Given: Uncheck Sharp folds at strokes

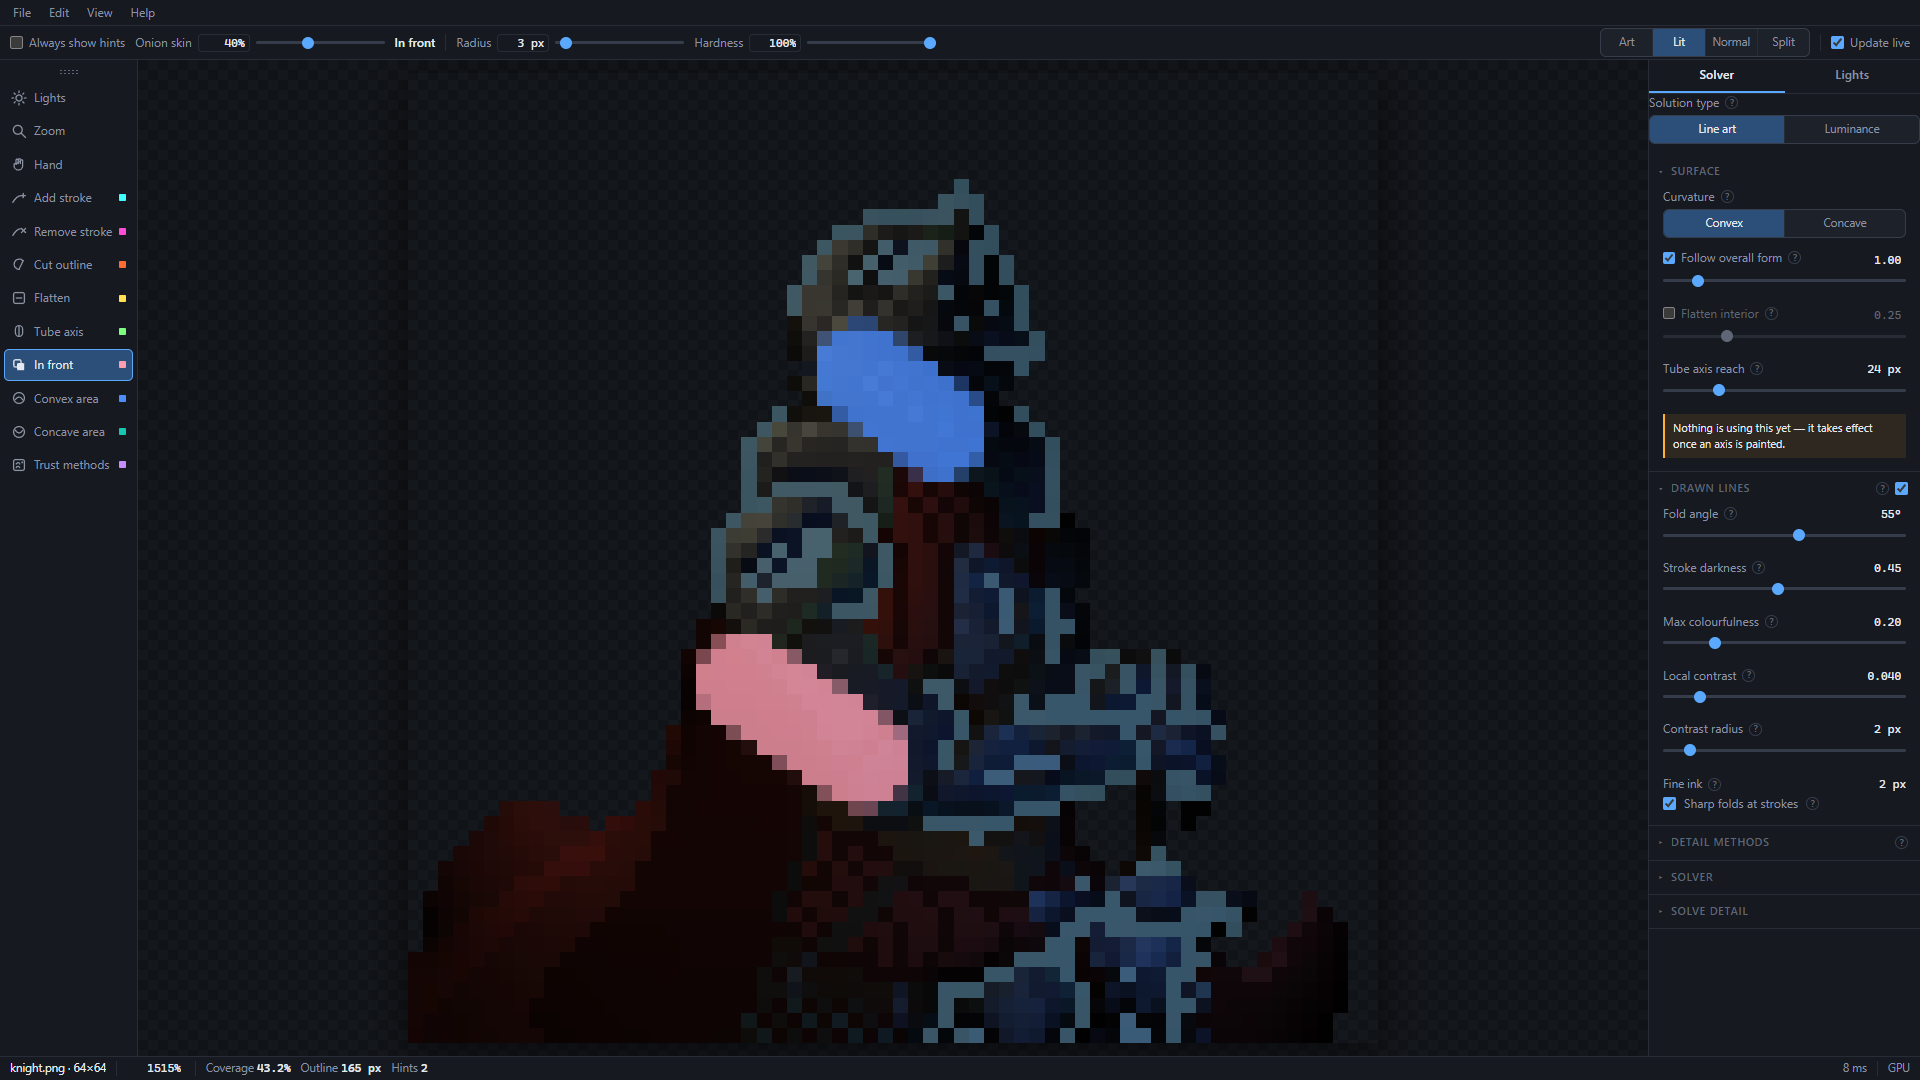Looking at the screenshot, I should coord(1670,804).
